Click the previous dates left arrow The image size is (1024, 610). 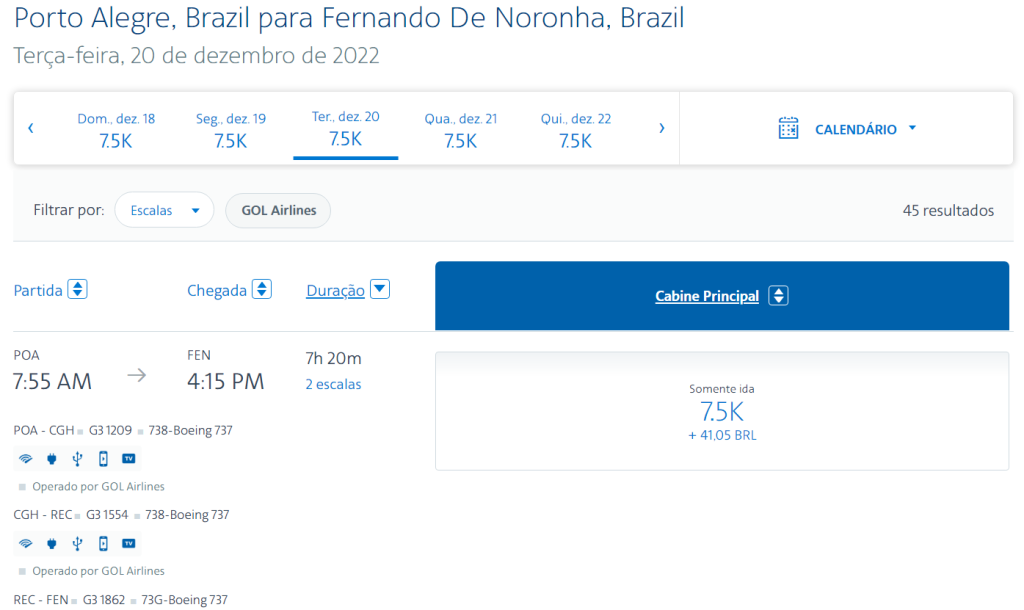(x=31, y=128)
